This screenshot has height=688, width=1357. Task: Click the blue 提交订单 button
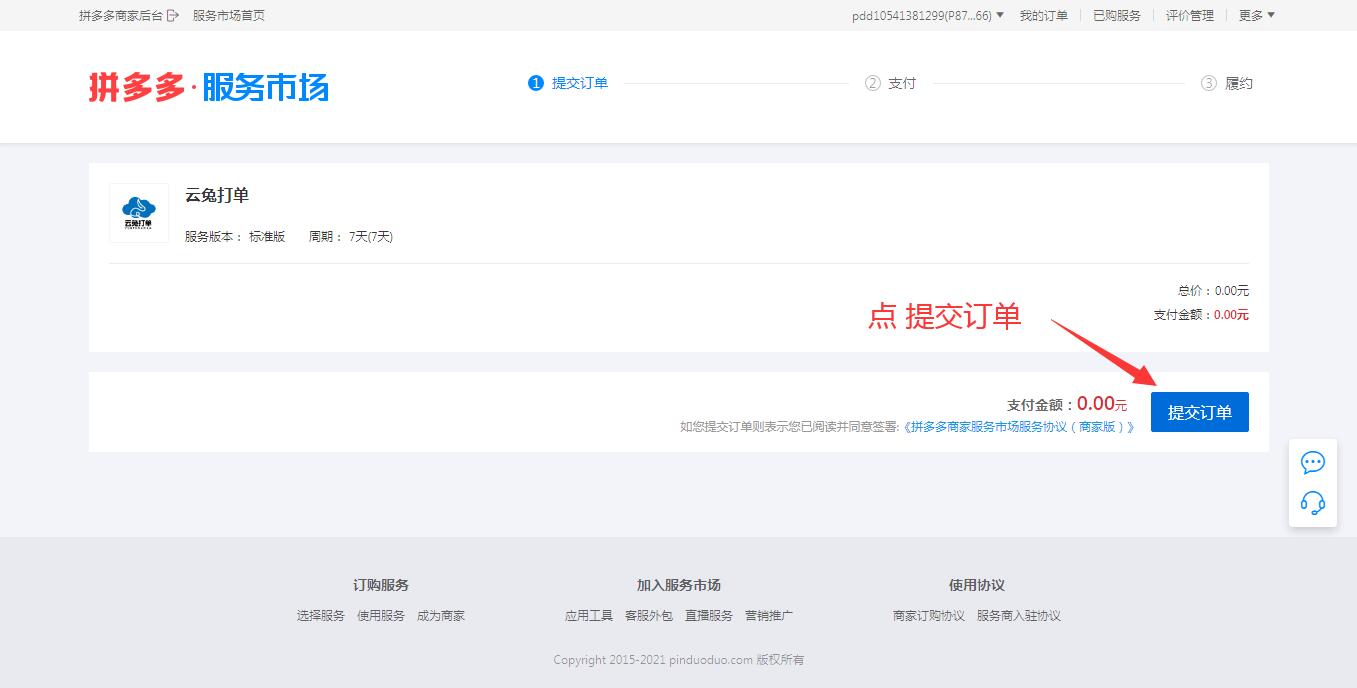(x=1200, y=412)
